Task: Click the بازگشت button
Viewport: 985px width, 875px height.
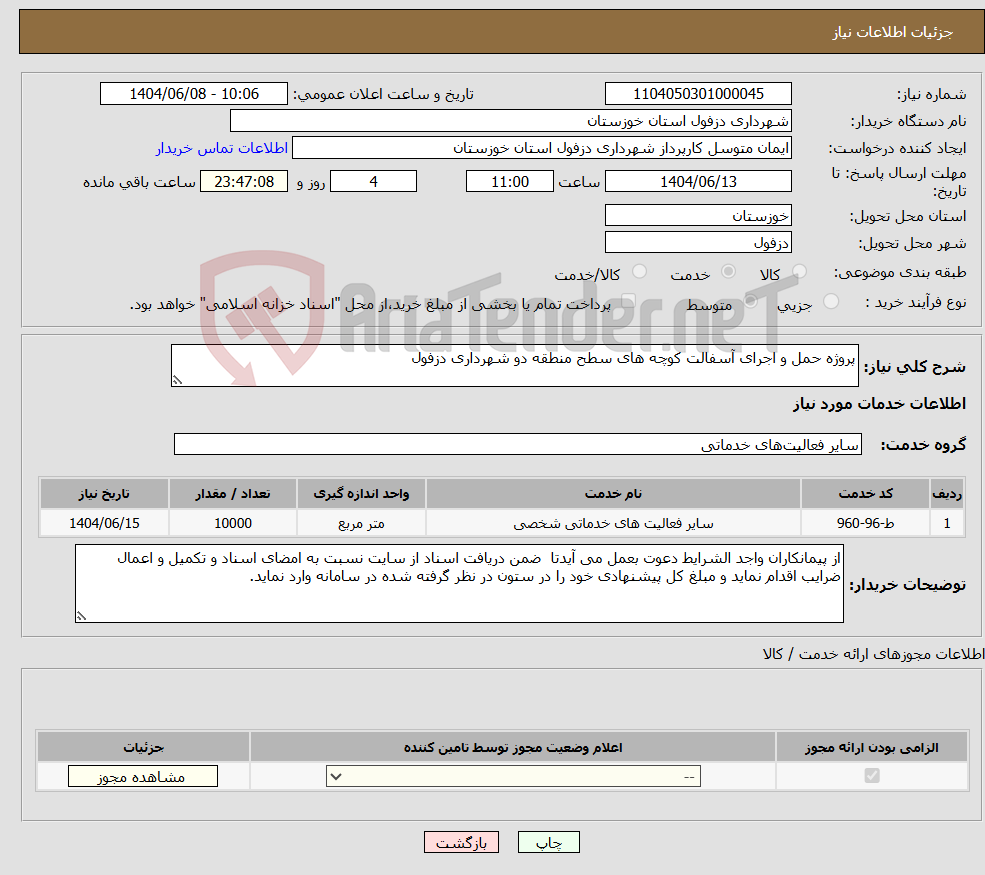Action: 461,842
